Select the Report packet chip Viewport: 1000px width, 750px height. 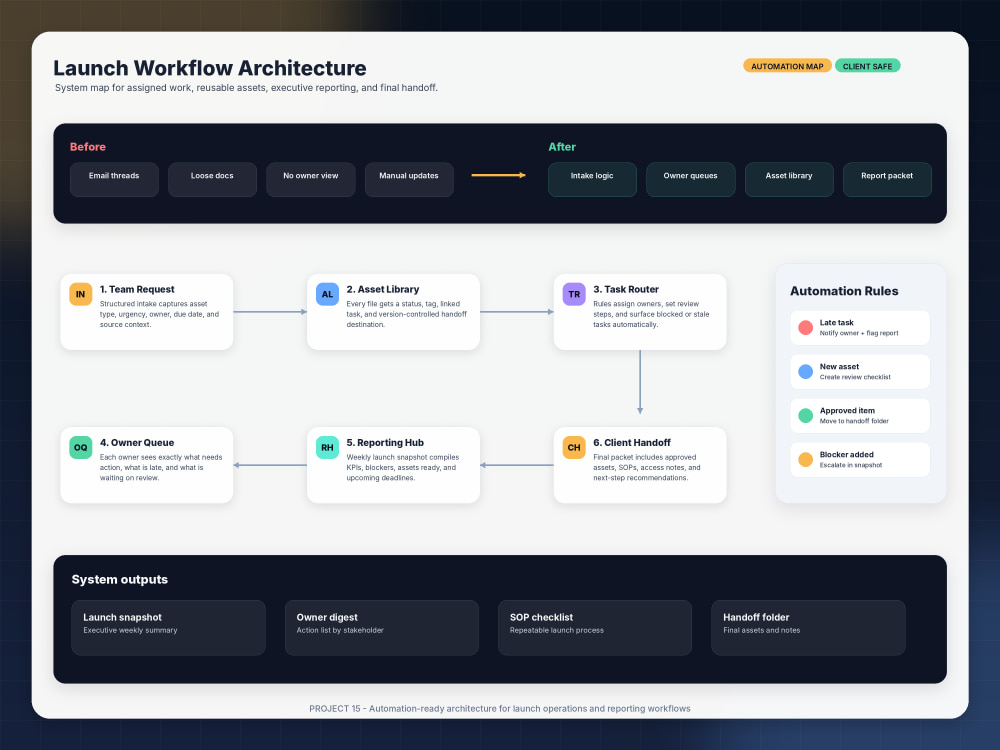887,179
